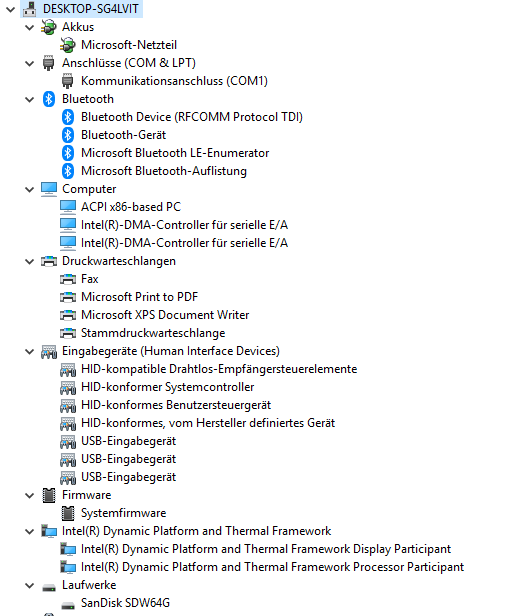Click the Firmware chip icon
This screenshot has height=616, width=513.
point(49,495)
